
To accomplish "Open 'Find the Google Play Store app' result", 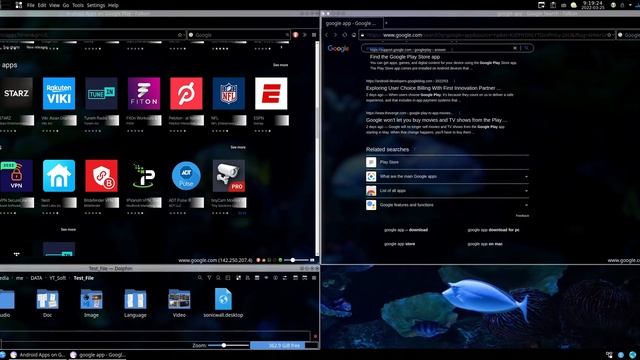I will point(405,57).
